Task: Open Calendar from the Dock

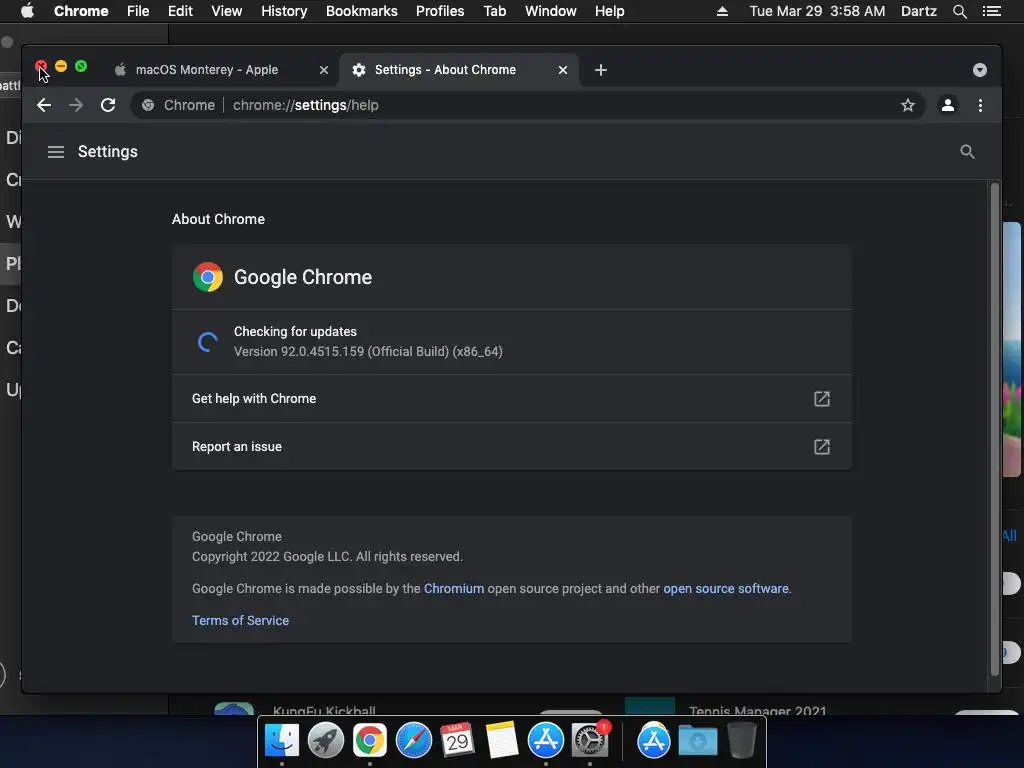Action: point(457,741)
